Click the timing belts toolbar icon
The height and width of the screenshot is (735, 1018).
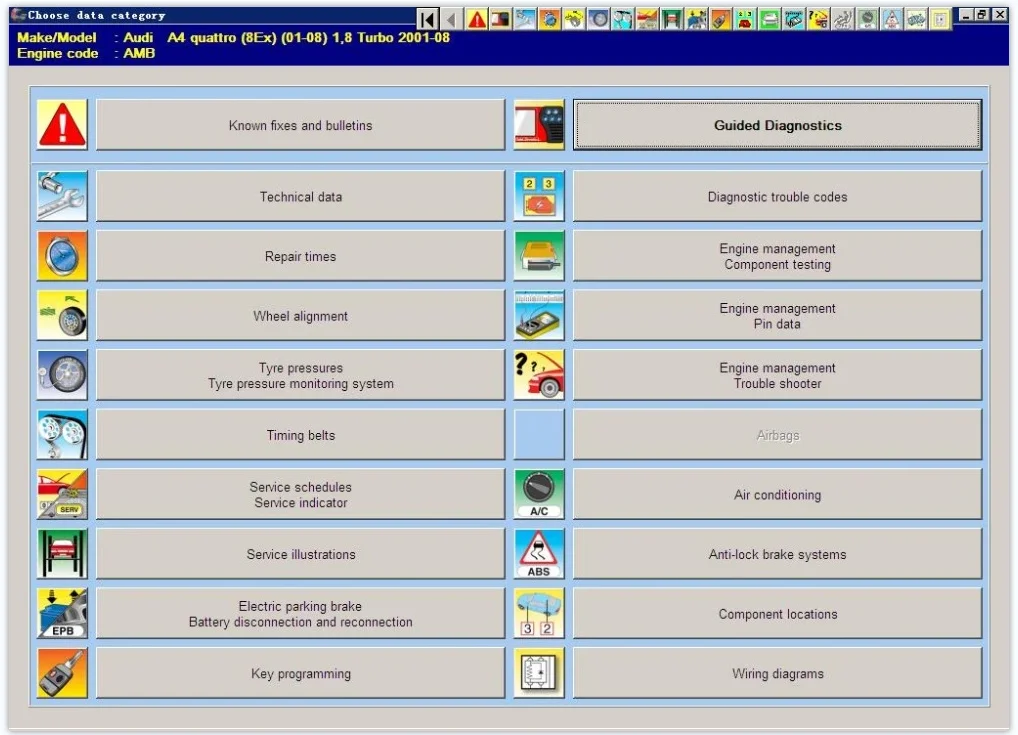(623, 19)
